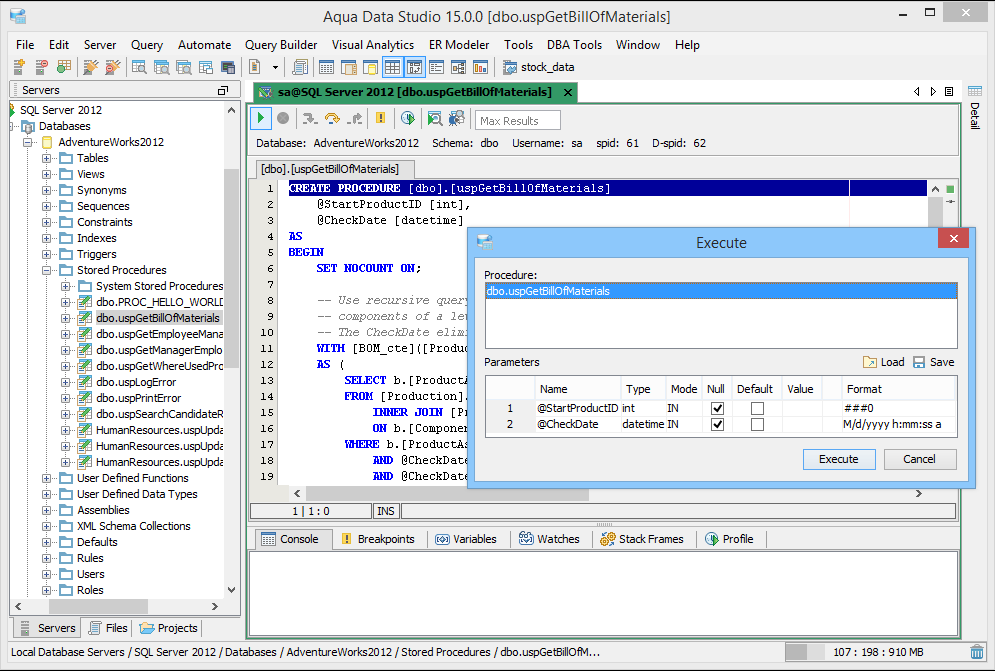Click the grid view toolbar icon
This screenshot has width=995, height=671.
click(x=392, y=67)
